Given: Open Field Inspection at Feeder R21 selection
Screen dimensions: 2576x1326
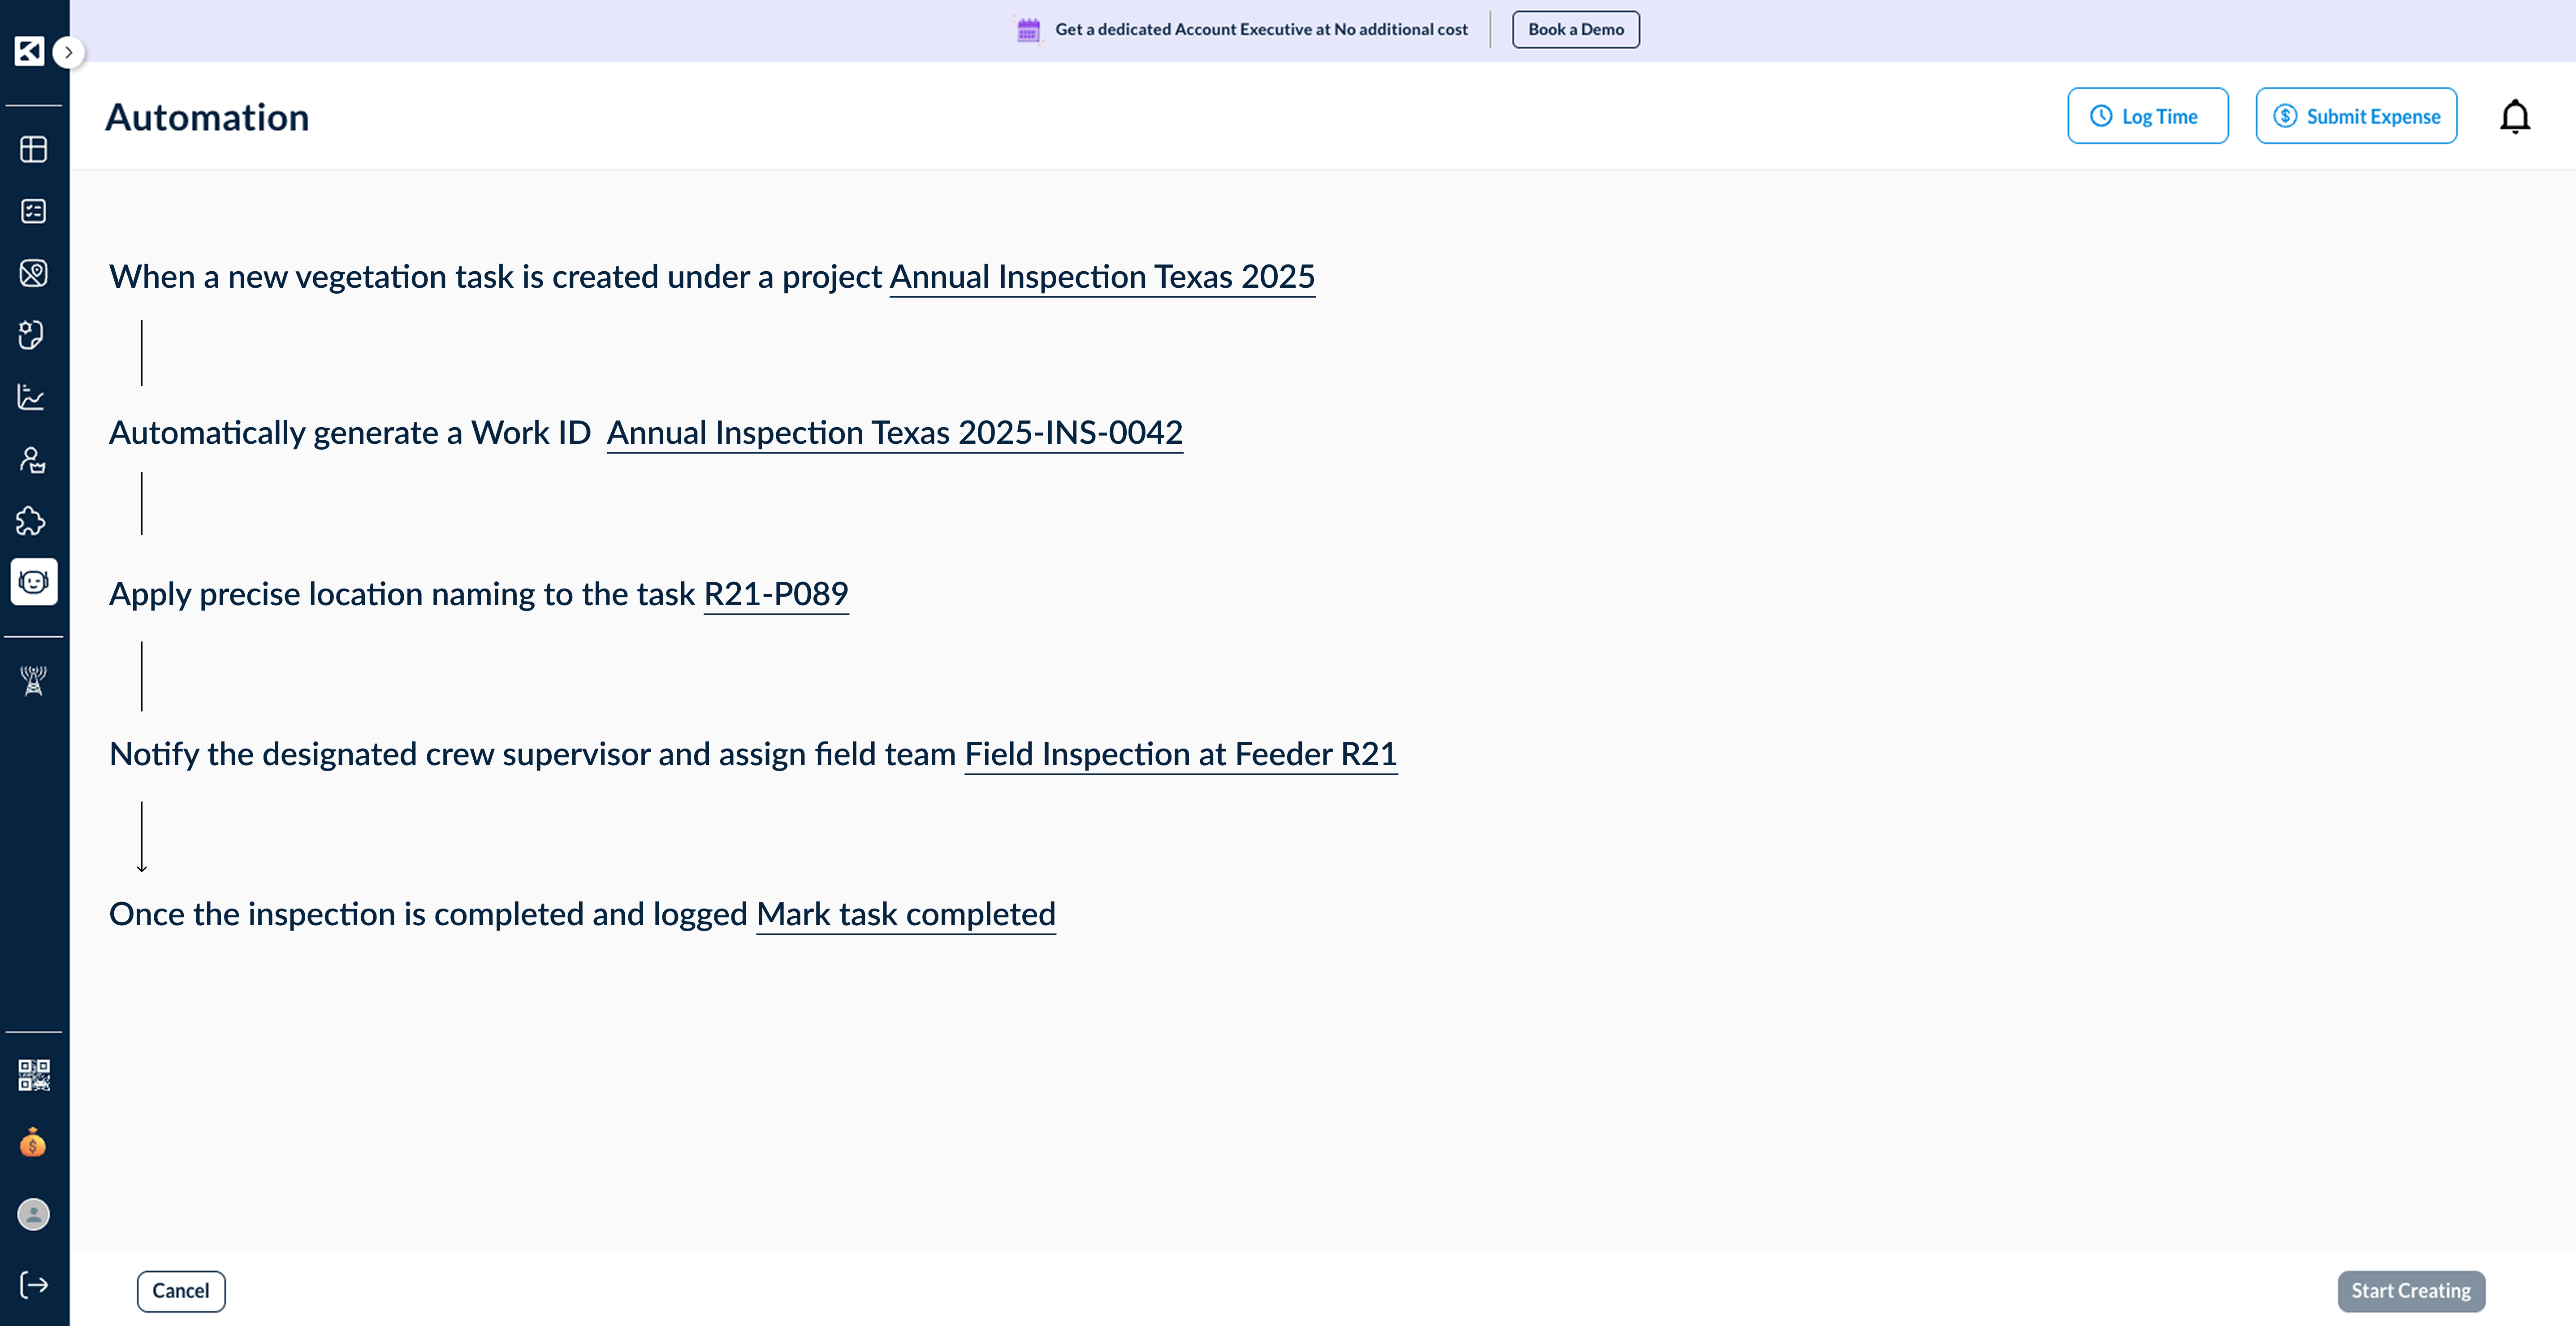Looking at the screenshot, I should click(x=1180, y=754).
